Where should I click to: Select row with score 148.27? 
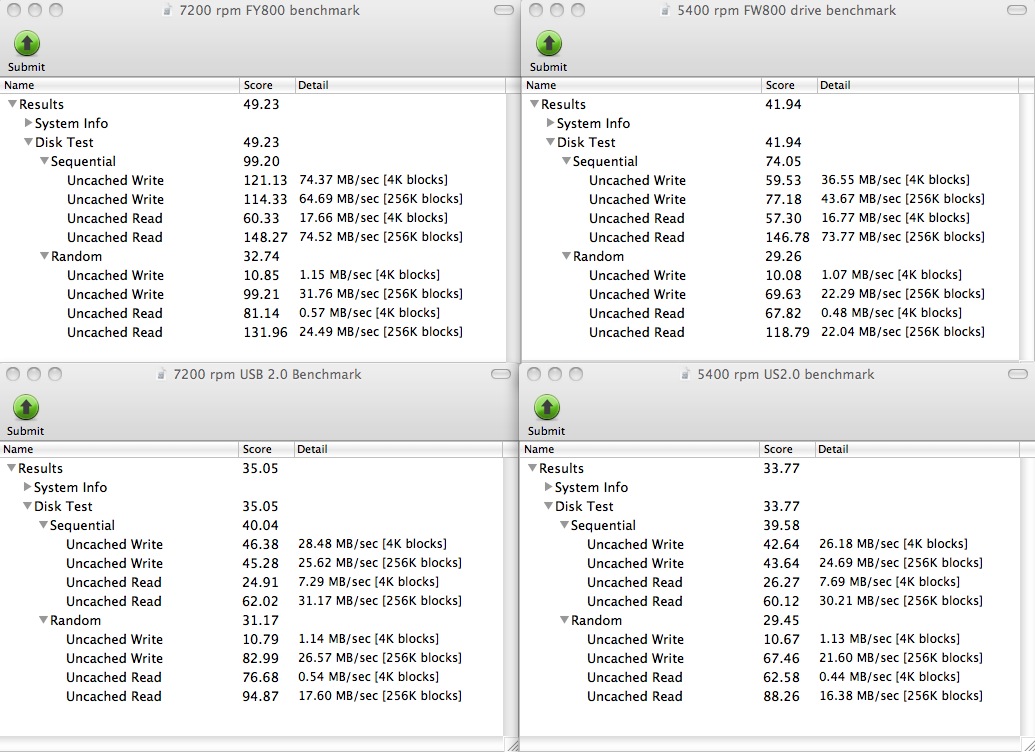(253, 237)
